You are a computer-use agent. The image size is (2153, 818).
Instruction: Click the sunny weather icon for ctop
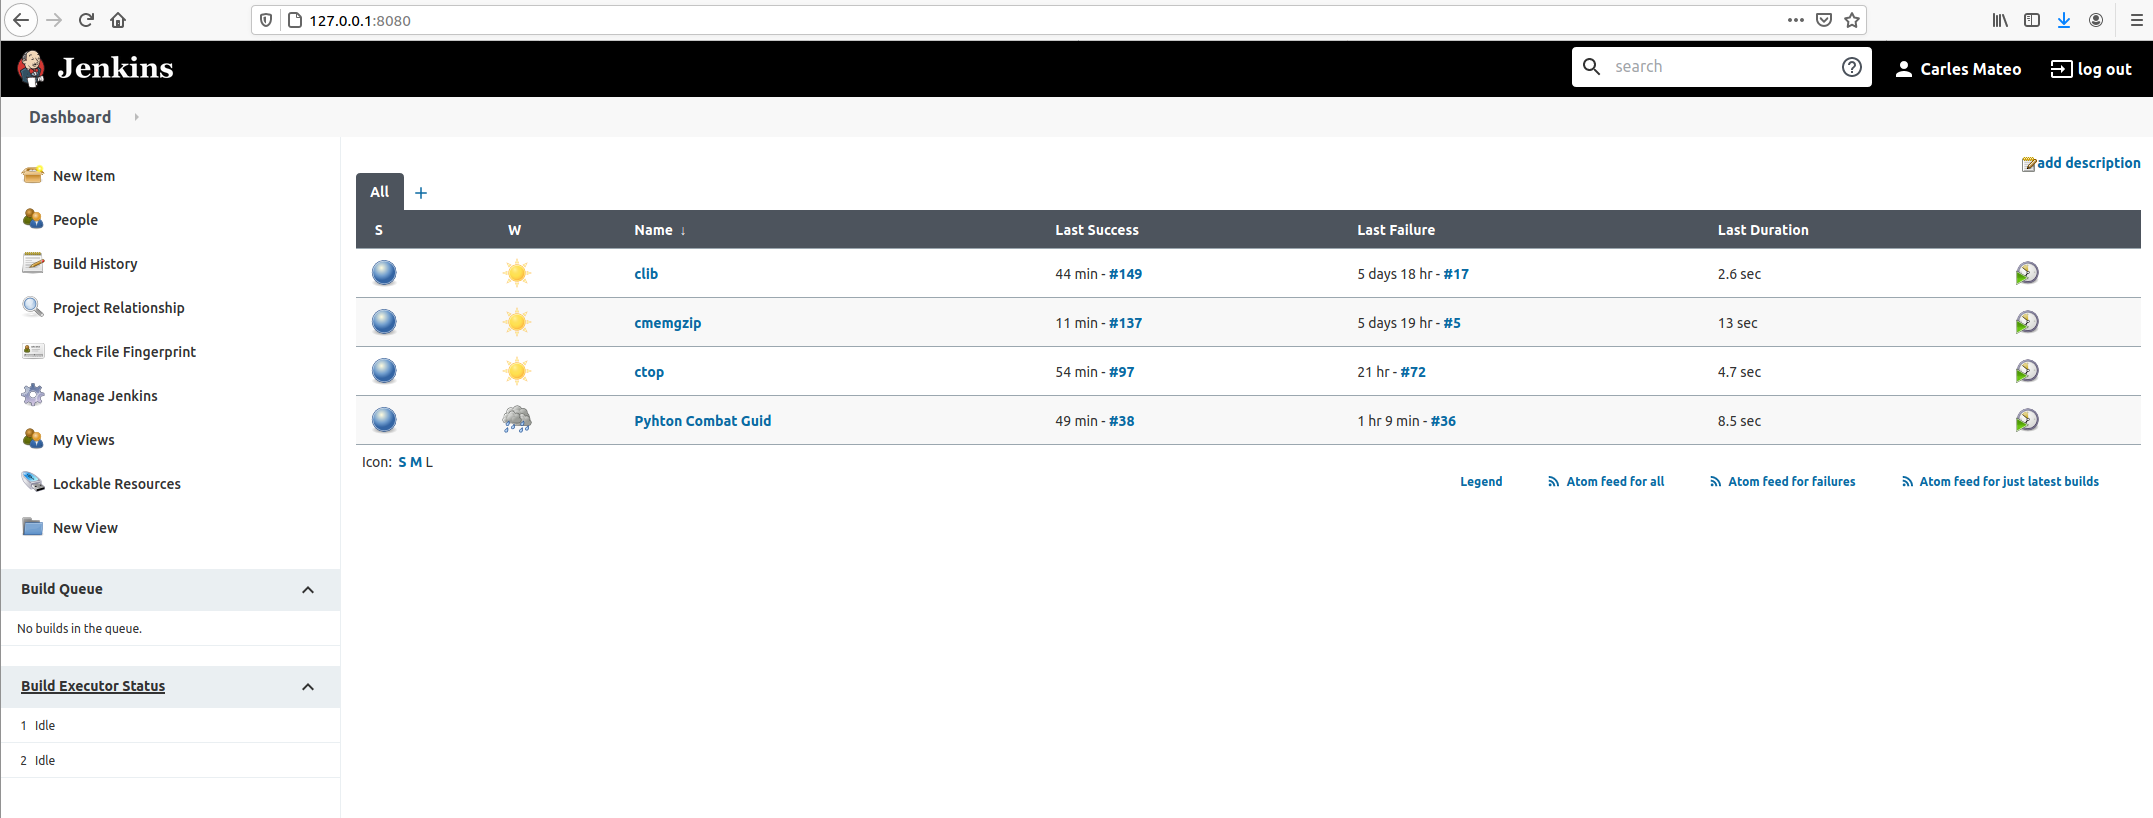(517, 371)
